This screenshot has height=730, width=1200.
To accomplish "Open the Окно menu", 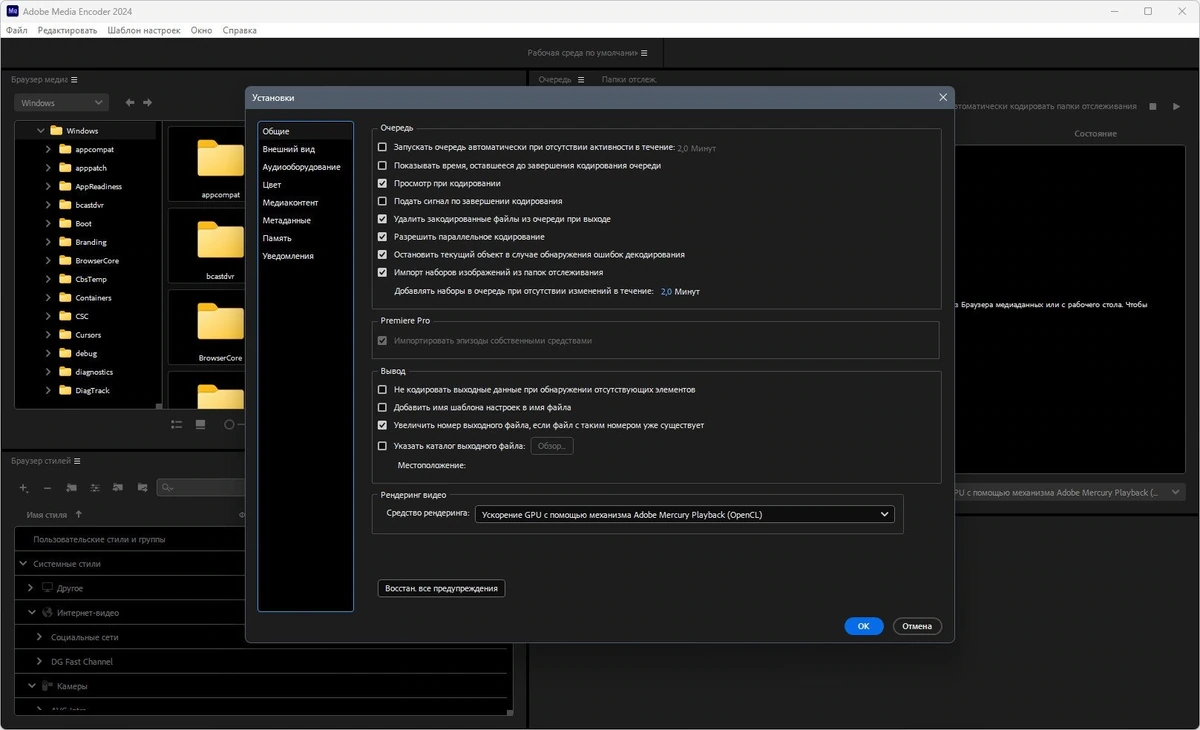I will click(201, 30).
